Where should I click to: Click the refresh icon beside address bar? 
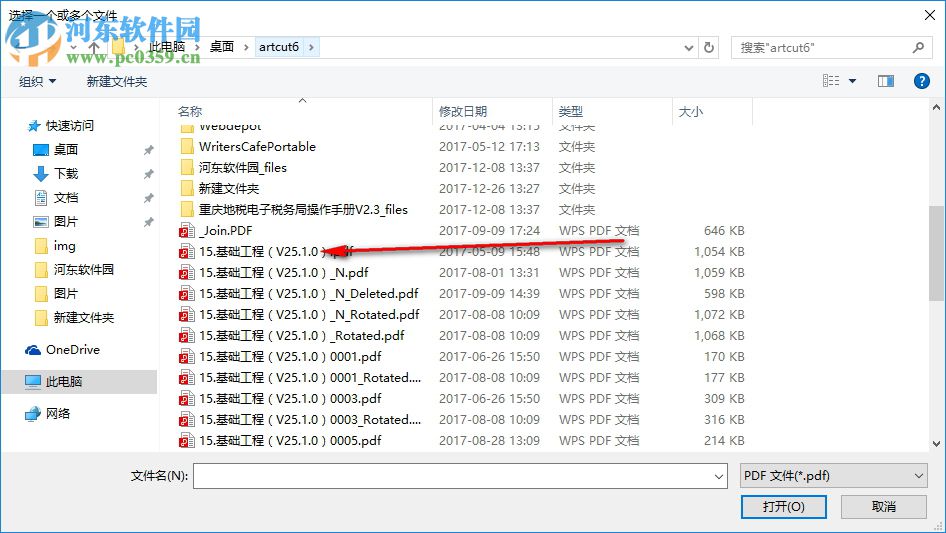tap(709, 47)
